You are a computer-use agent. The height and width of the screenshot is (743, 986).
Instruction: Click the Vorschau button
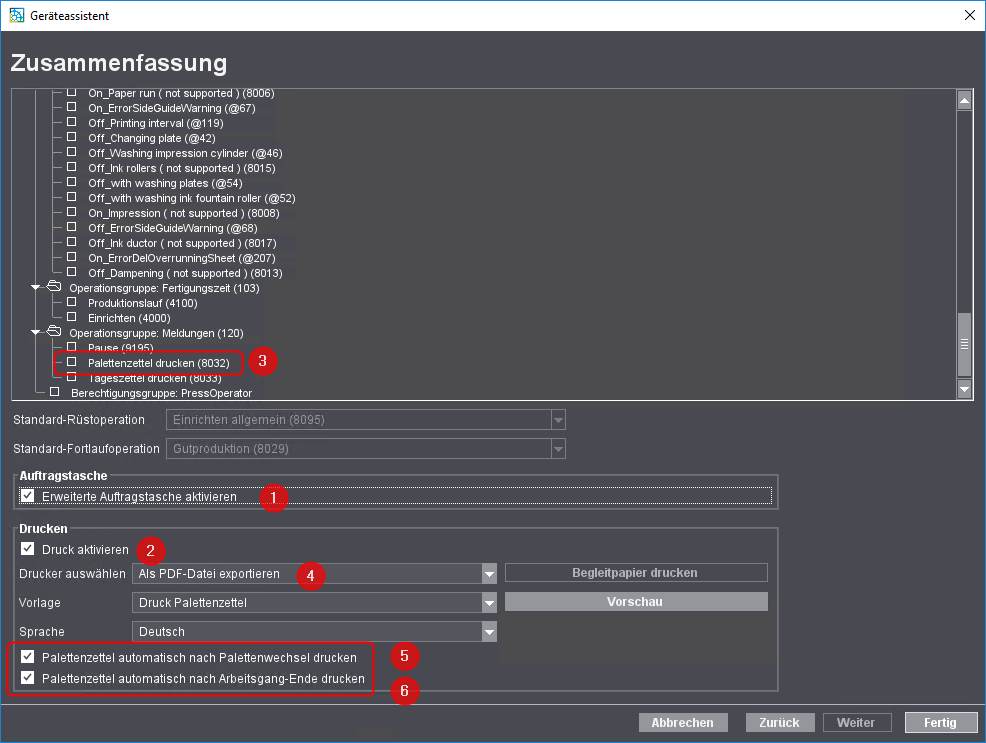pos(636,602)
